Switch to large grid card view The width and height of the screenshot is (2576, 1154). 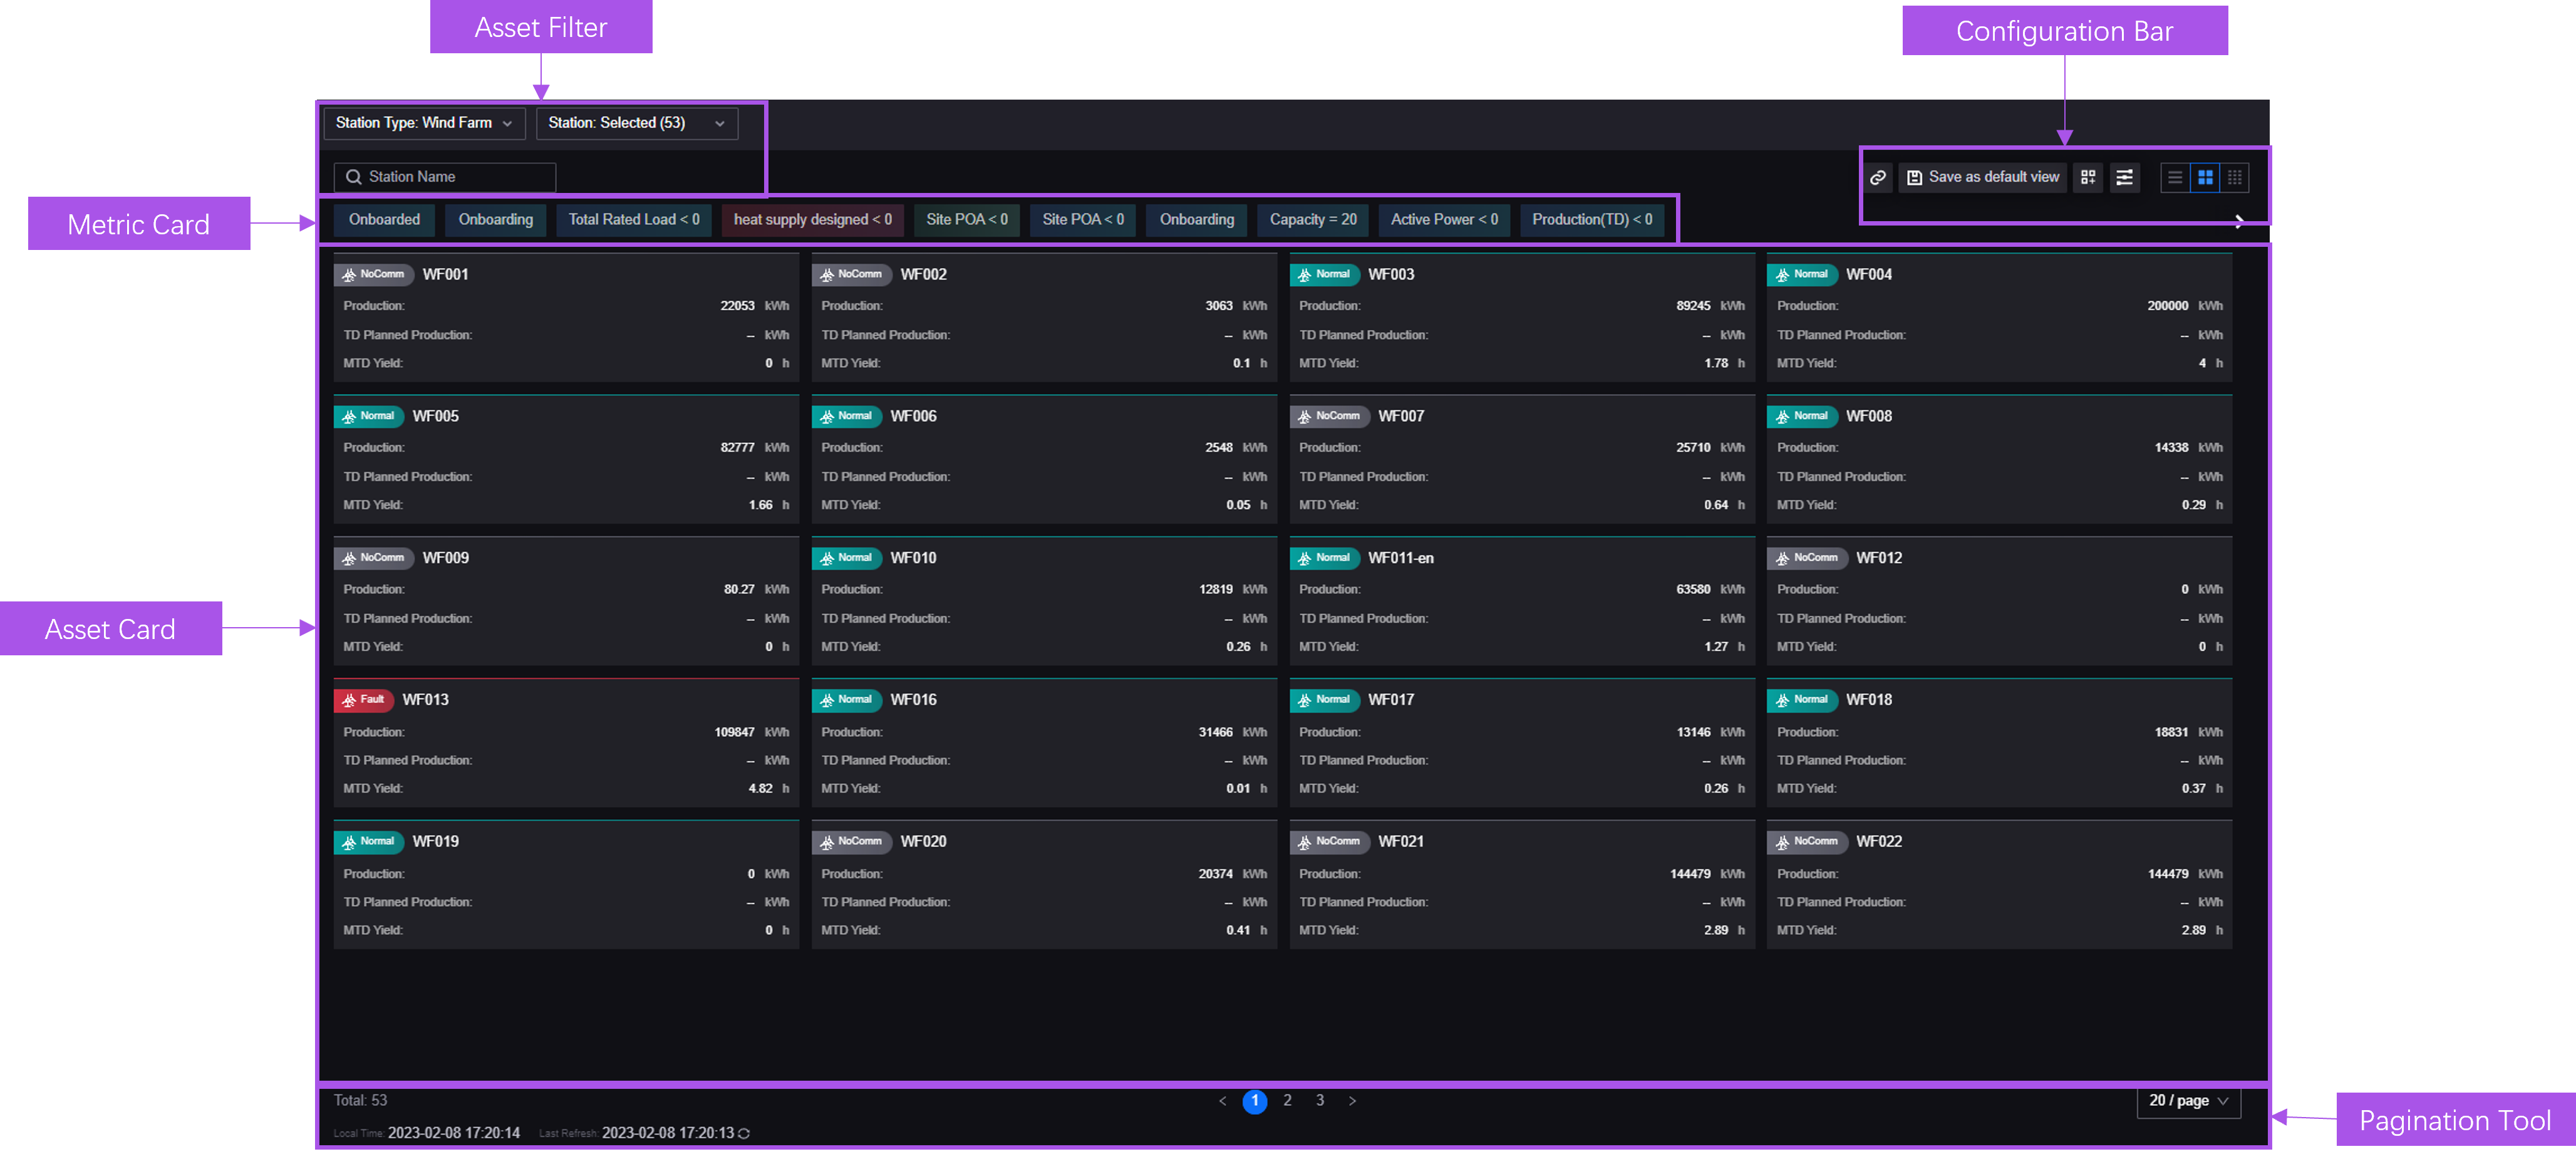2204,177
